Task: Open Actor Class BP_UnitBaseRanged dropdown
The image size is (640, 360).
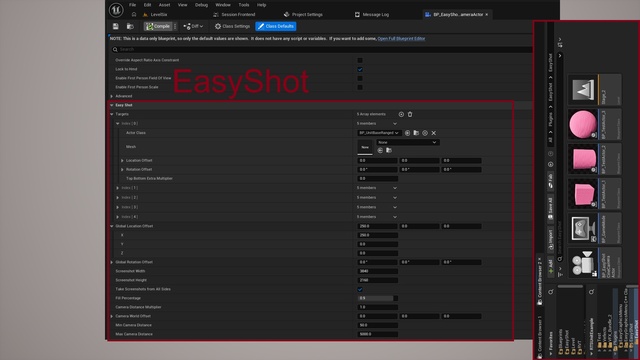Action: point(379,133)
